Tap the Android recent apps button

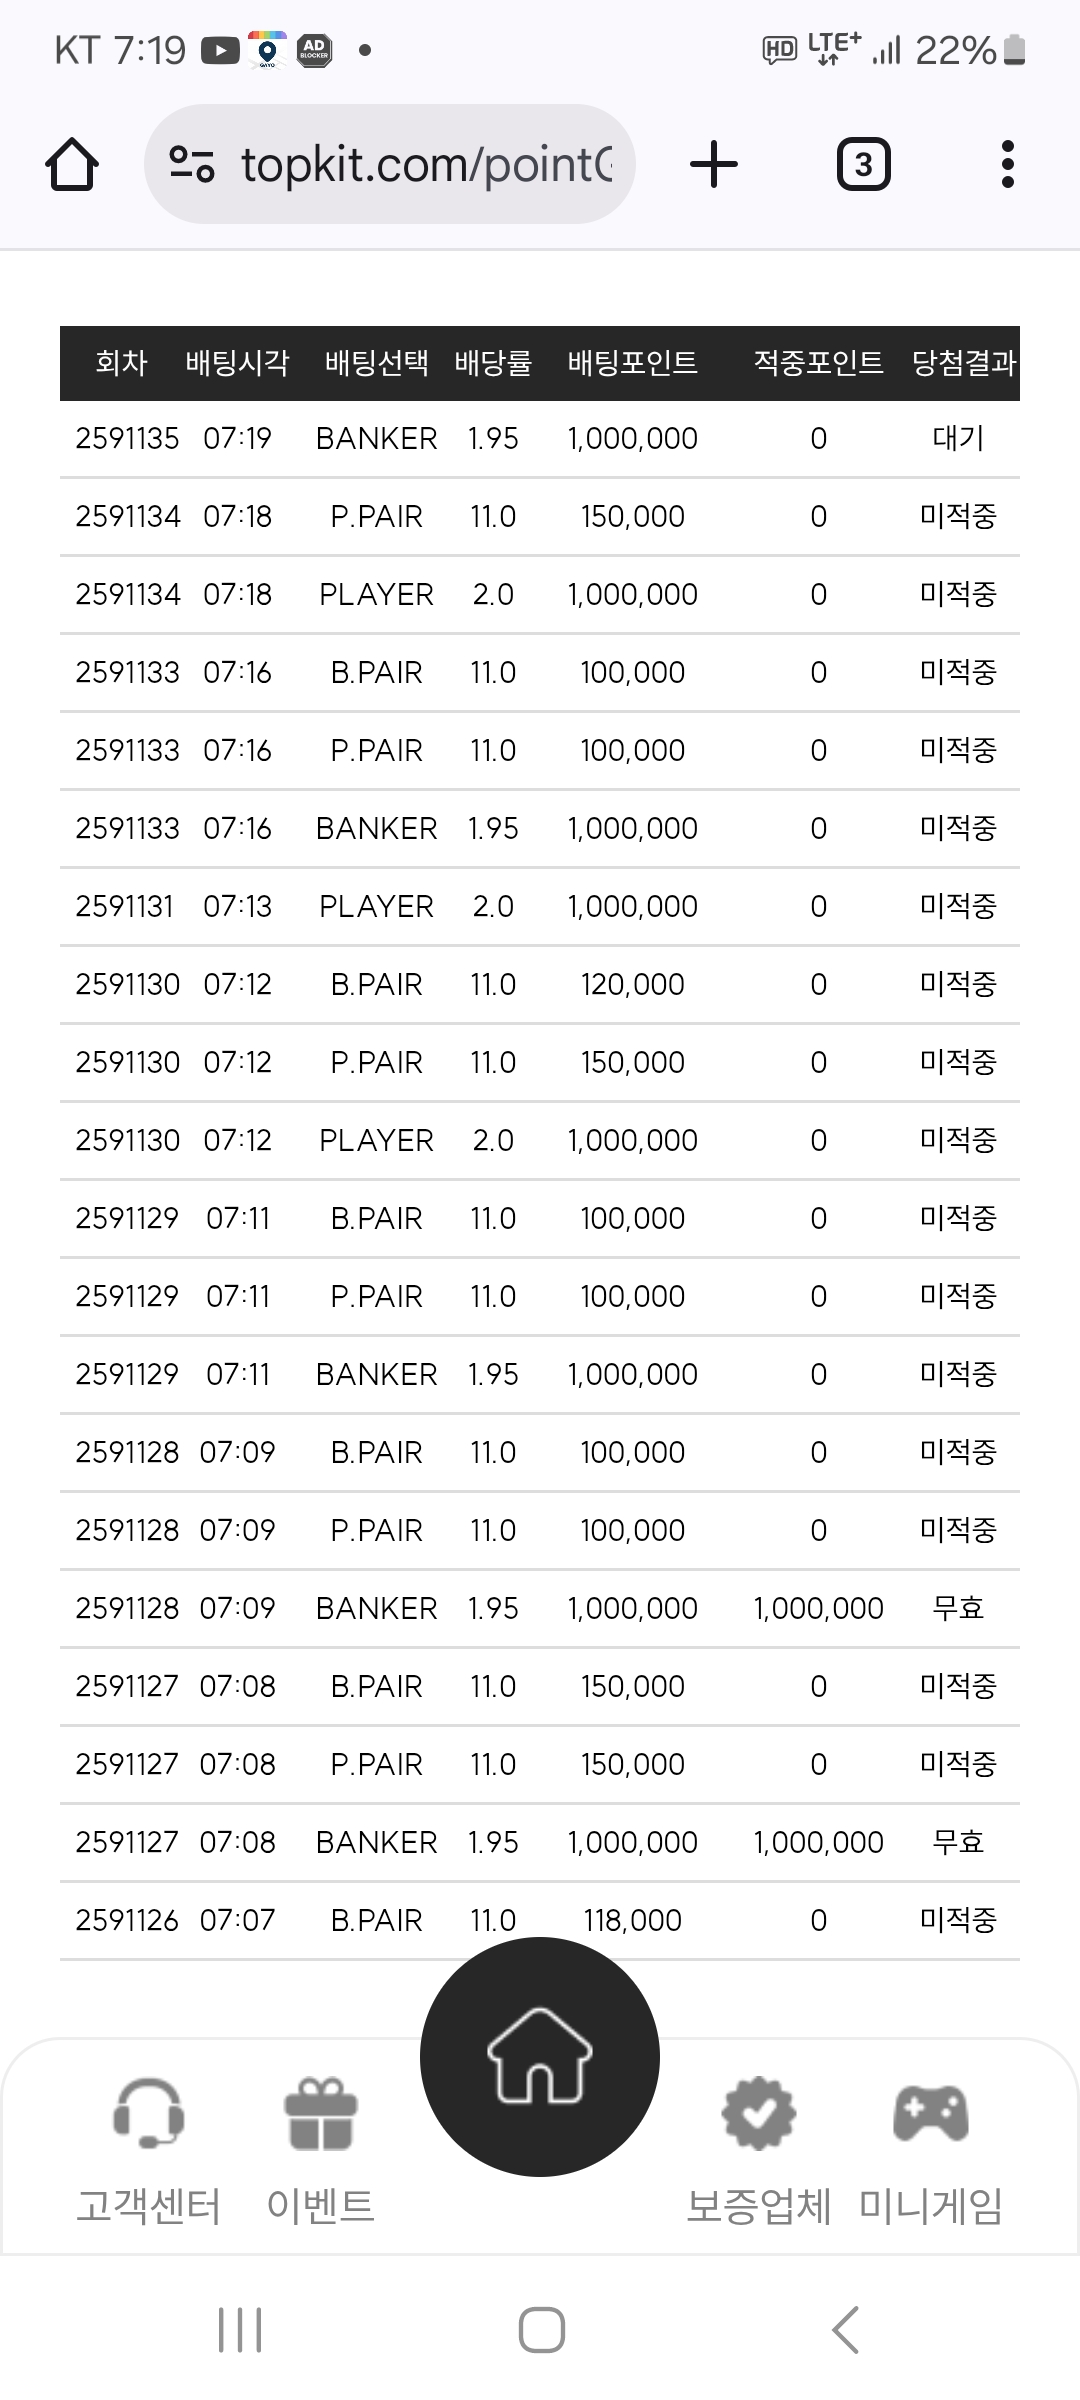click(x=240, y=2330)
